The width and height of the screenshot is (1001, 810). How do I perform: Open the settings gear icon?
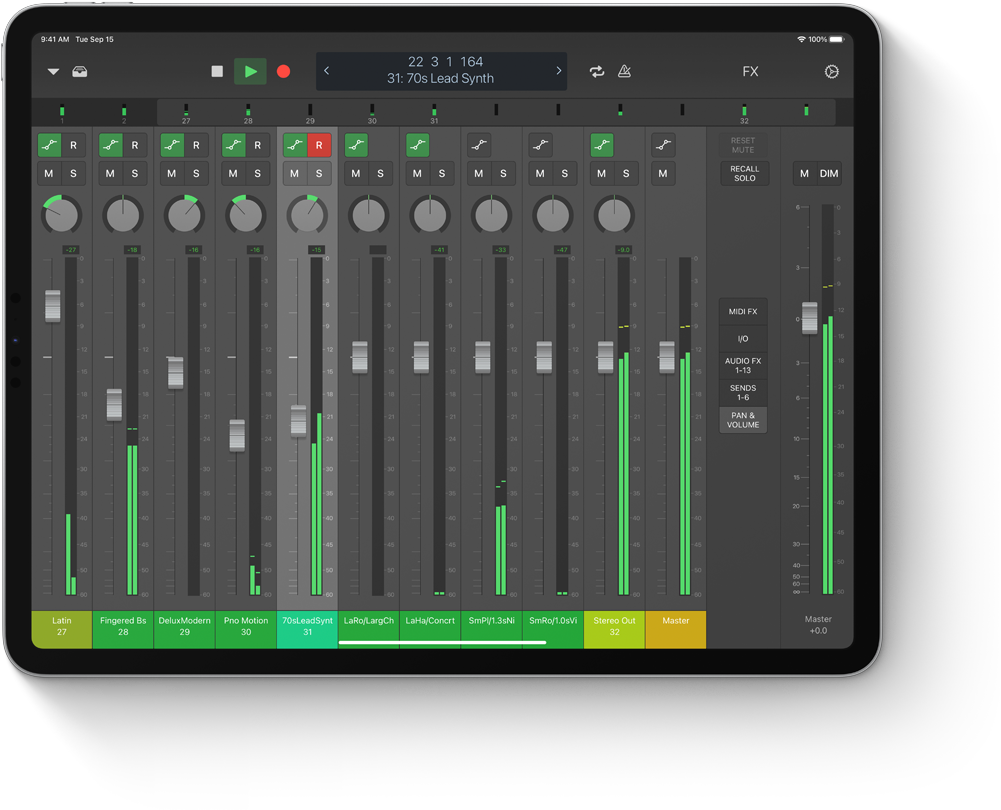[831, 72]
